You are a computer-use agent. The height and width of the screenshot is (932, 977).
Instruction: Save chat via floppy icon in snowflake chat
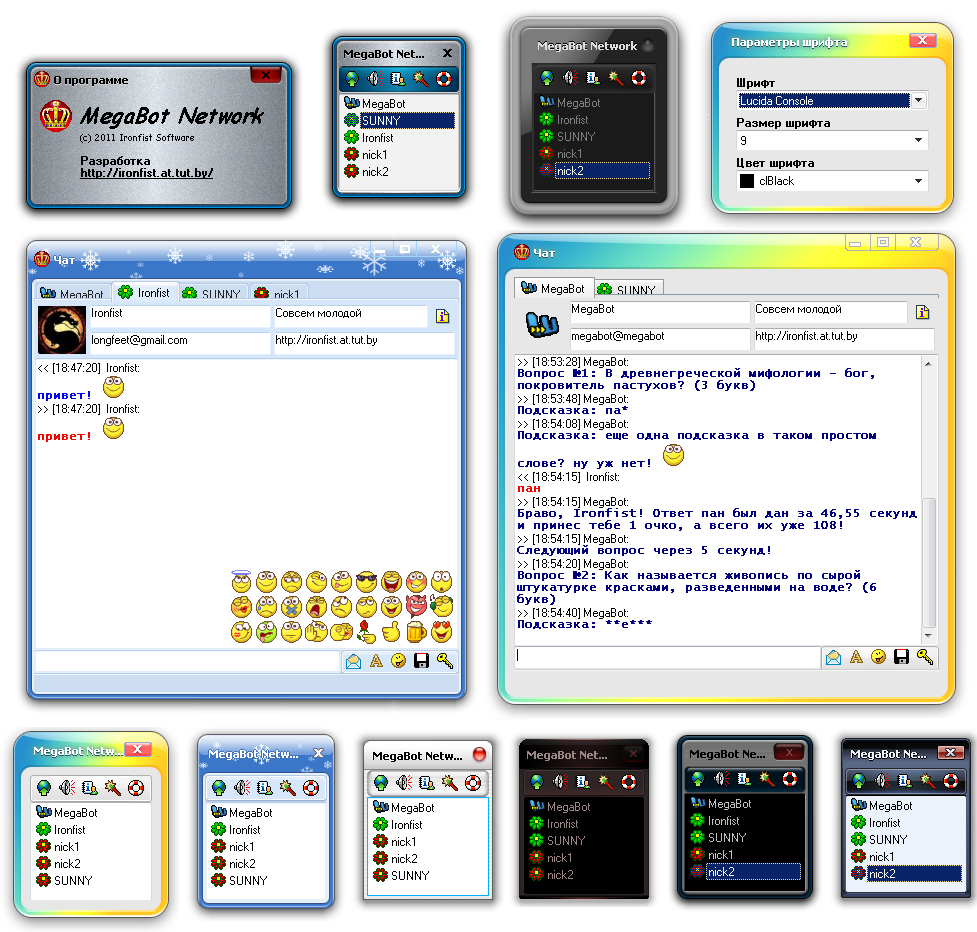pyautogui.click(x=422, y=660)
